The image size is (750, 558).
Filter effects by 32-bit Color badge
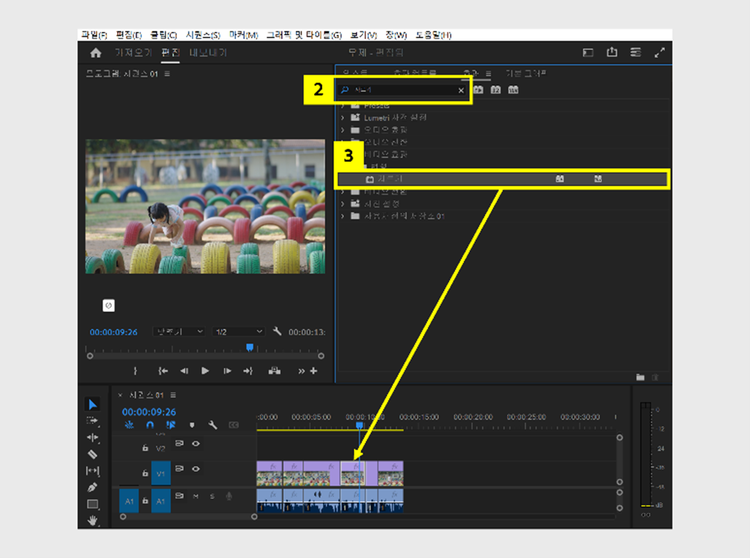[x=496, y=90]
